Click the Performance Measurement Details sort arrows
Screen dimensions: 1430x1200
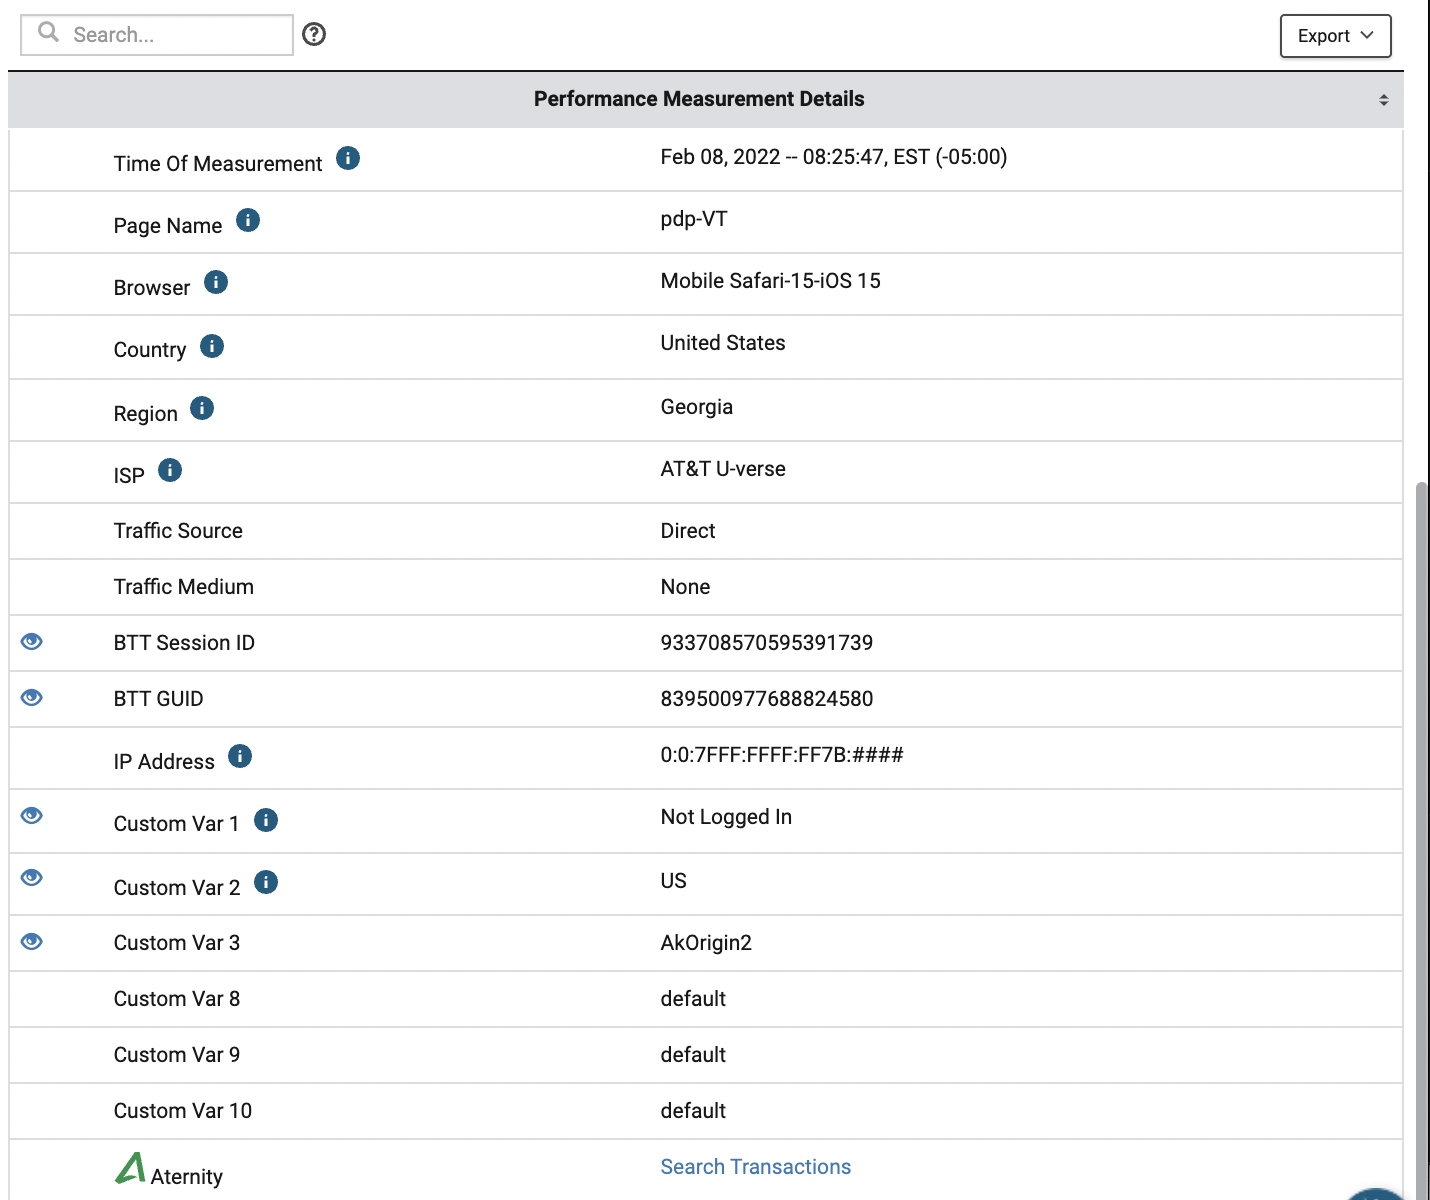[1385, 99]
